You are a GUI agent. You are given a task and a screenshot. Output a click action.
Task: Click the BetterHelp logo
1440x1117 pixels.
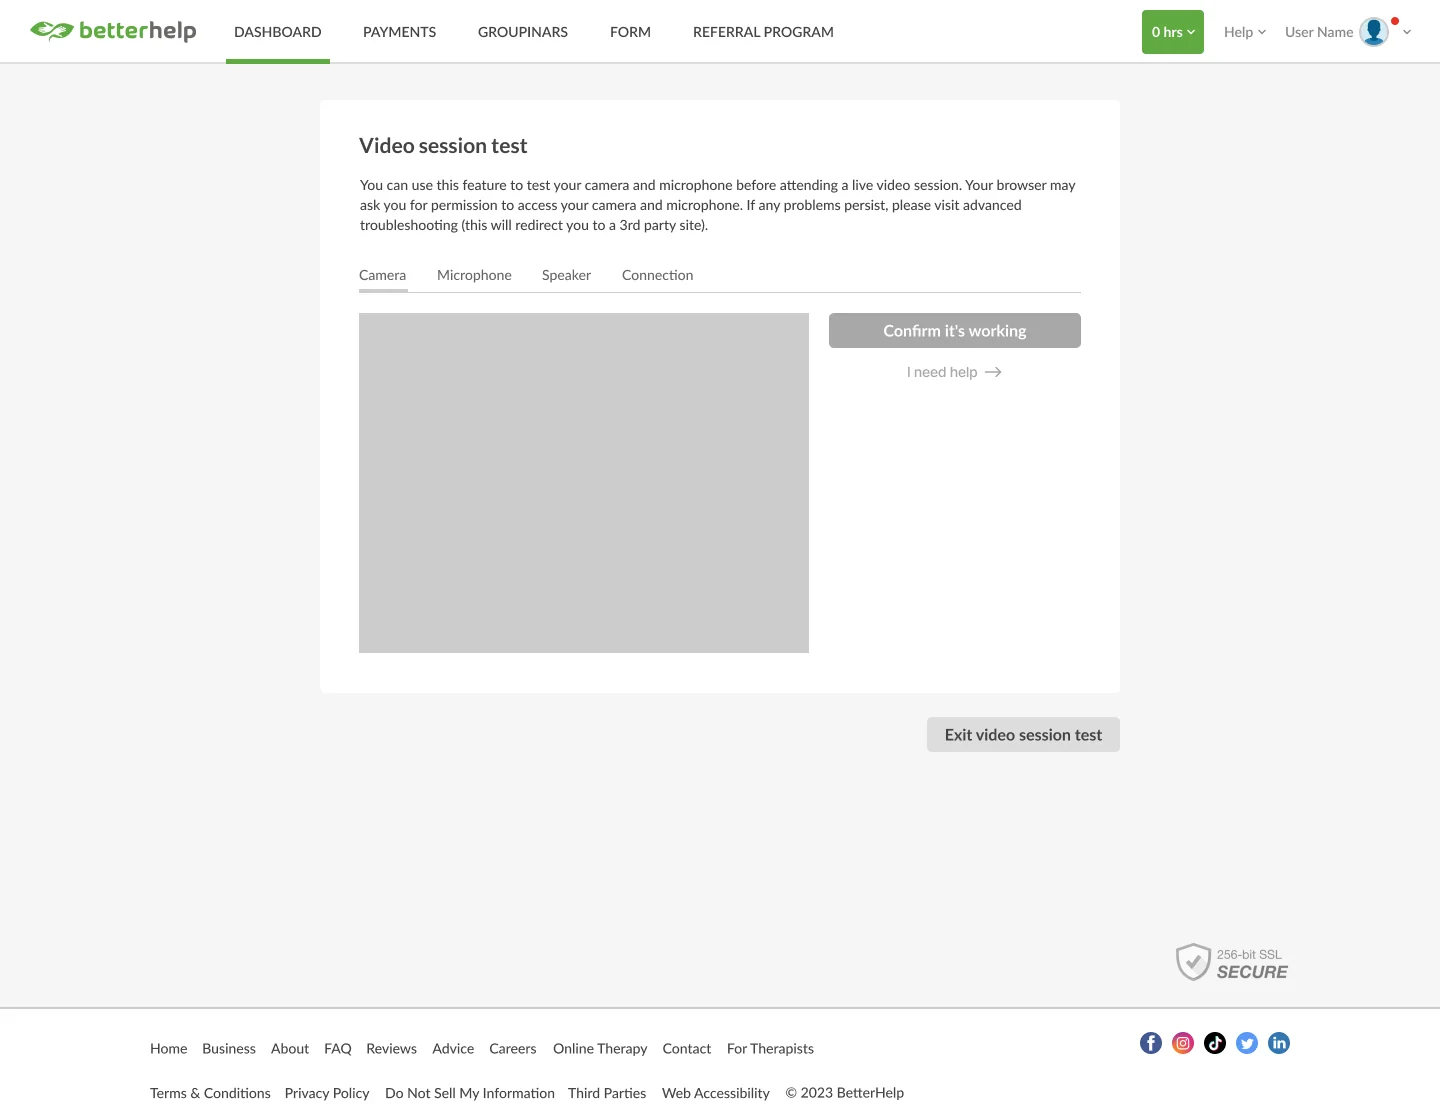coord(113,31)
